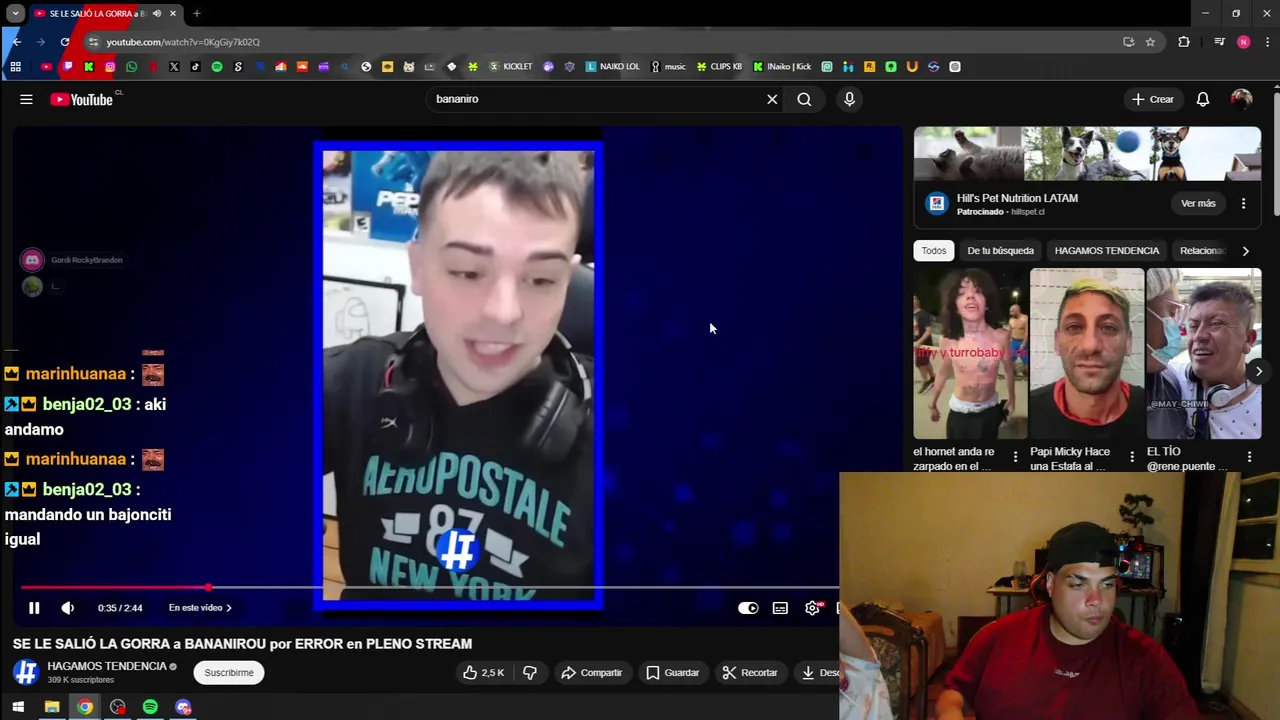Open Spotify from the taskbar

point(150,707)
